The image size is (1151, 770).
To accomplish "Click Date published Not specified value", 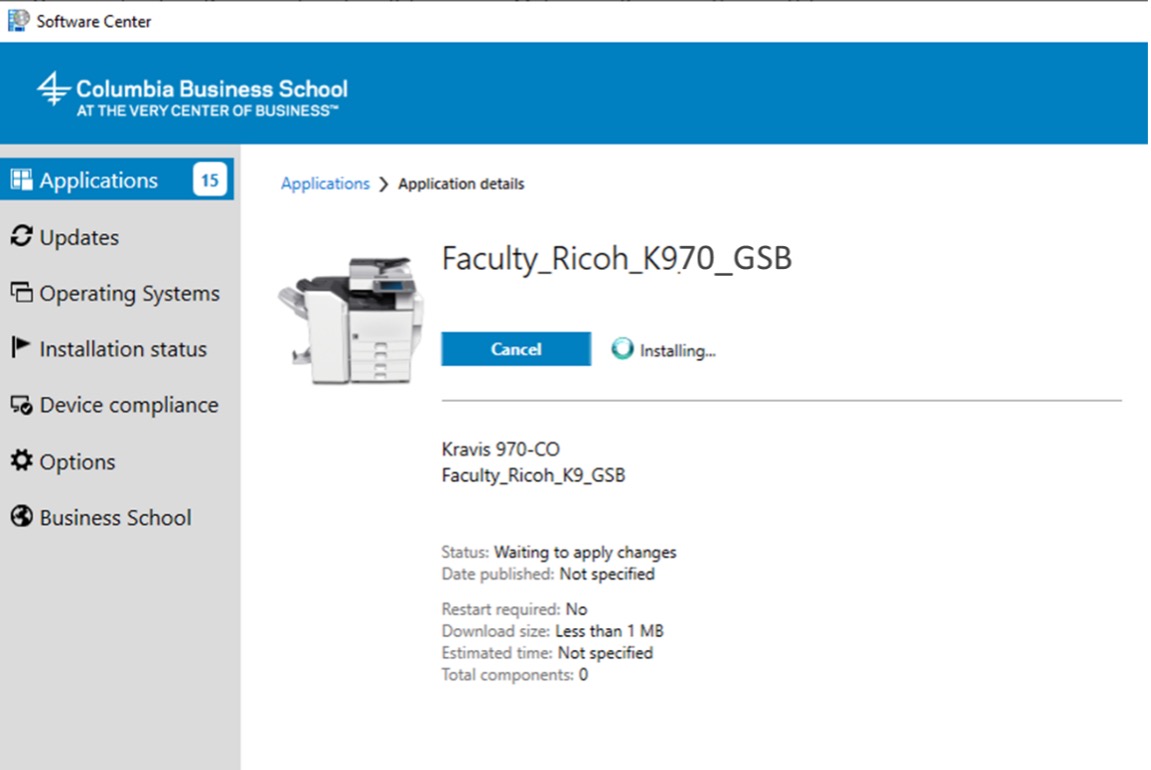I will pos(607,574).
